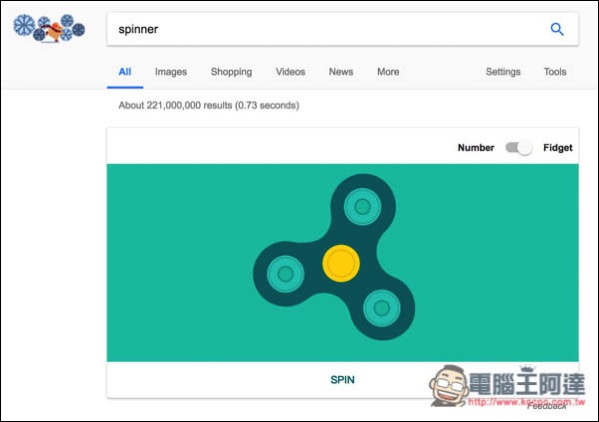Click the bottom-right lobe bearing of the spinner
Image resolution: width=599 pixels, height=422 pixels.
tap(382, 307)
